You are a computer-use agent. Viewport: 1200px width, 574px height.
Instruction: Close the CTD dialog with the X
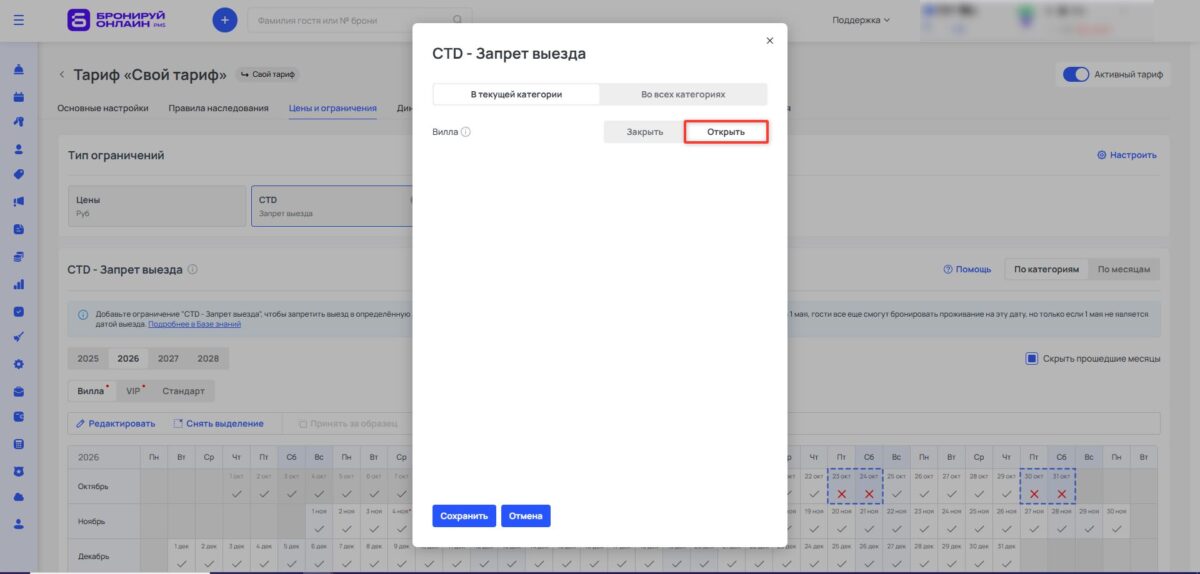tap(769, 41)
